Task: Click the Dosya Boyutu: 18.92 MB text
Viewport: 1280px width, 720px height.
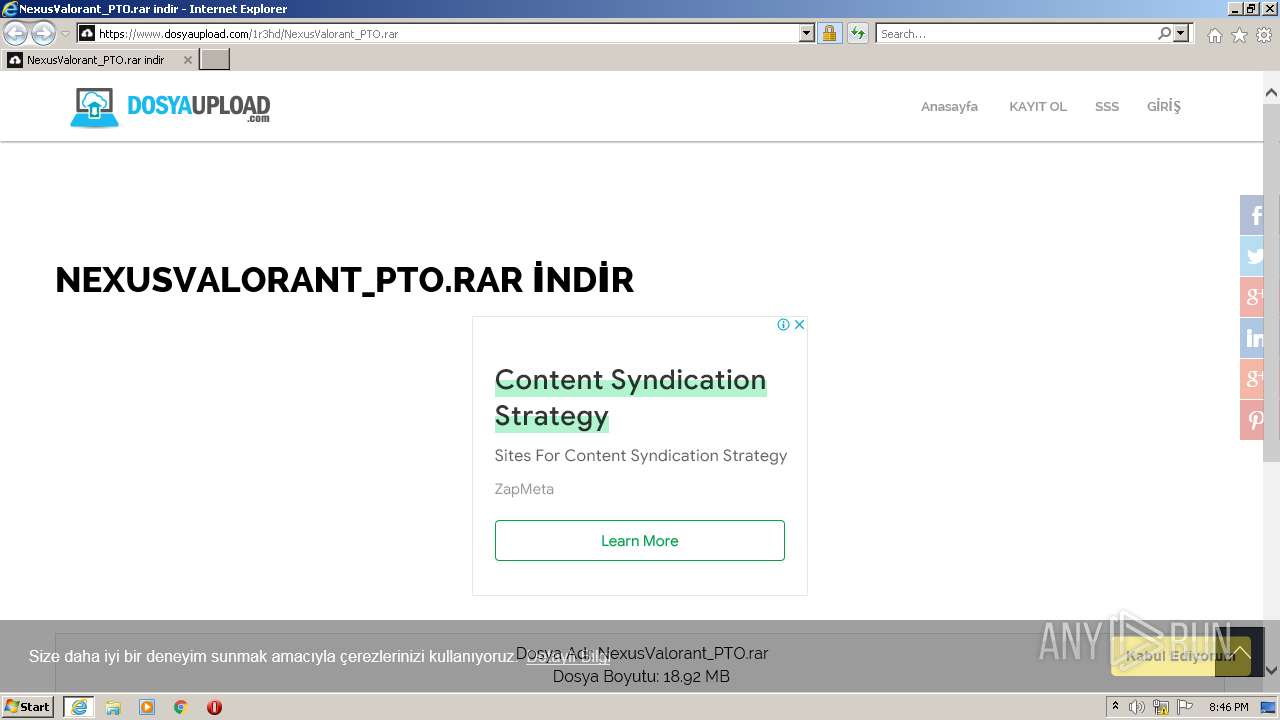Action: click(x=641, y=677)
